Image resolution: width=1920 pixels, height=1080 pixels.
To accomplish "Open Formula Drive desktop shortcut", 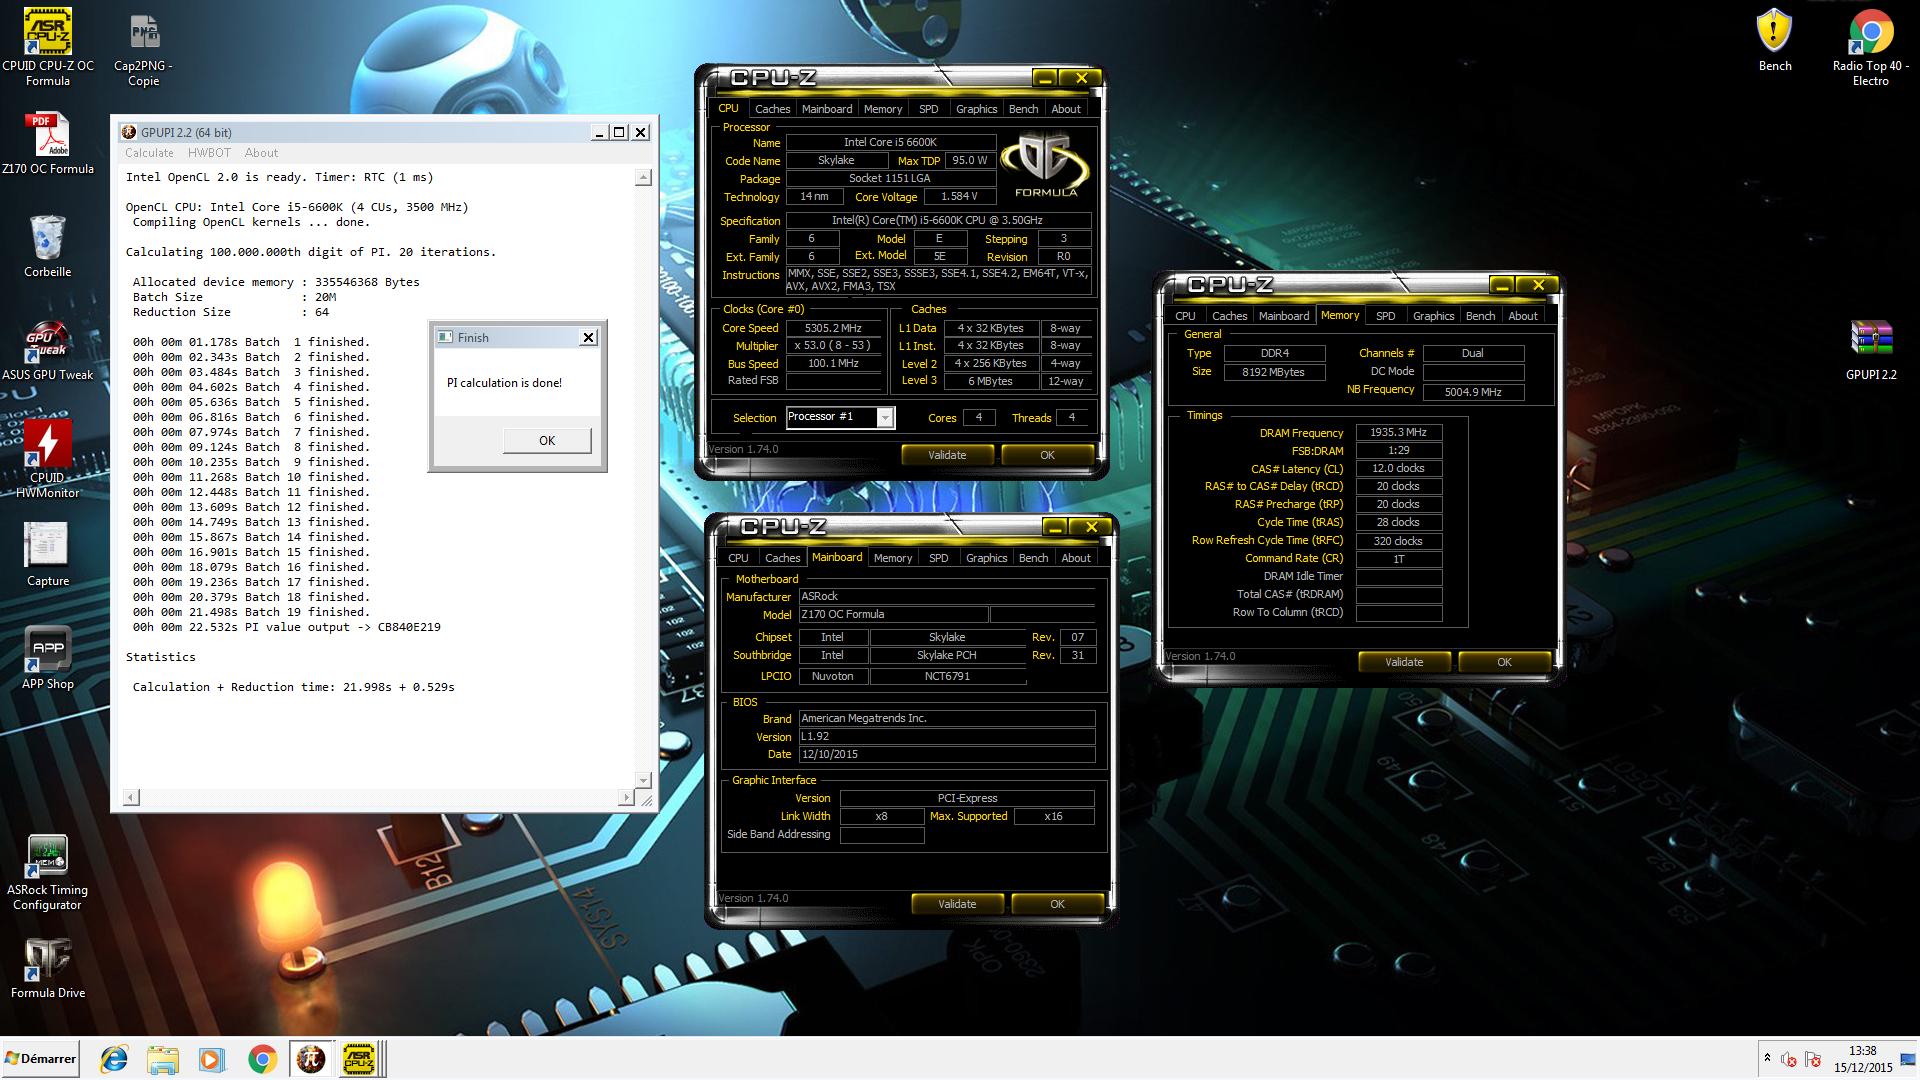I will click(47, 968).
